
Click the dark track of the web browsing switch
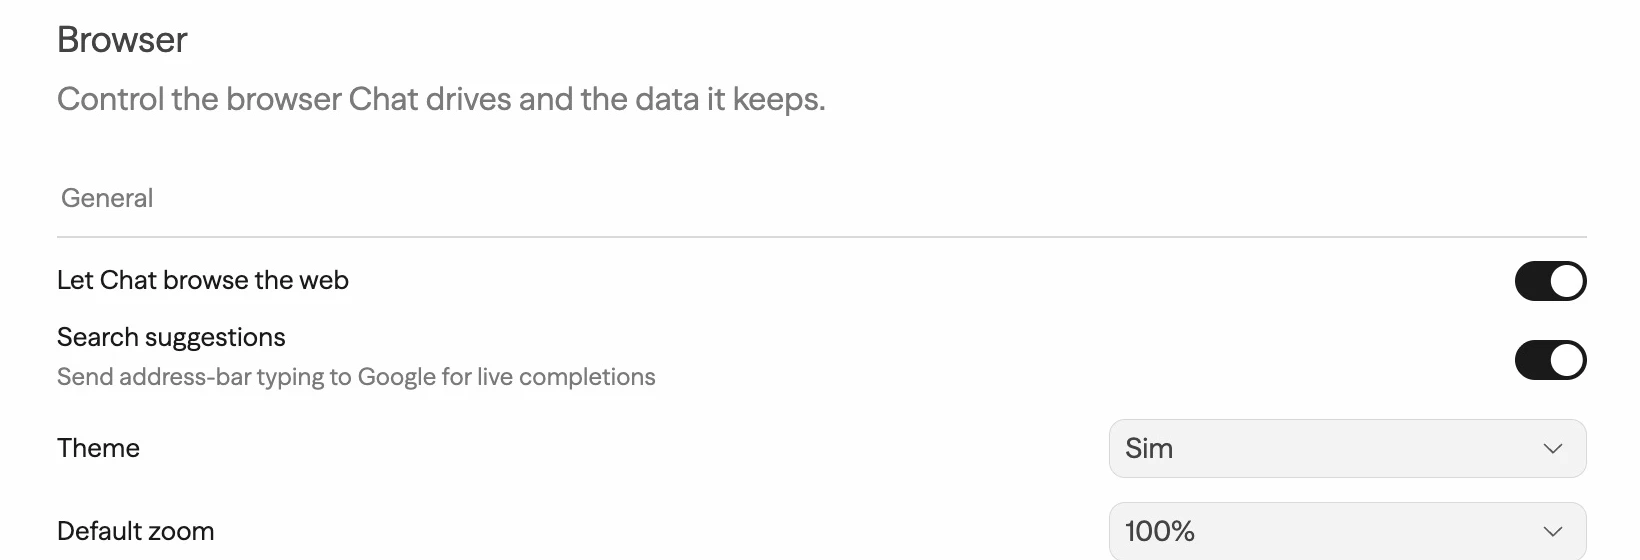1531,281
